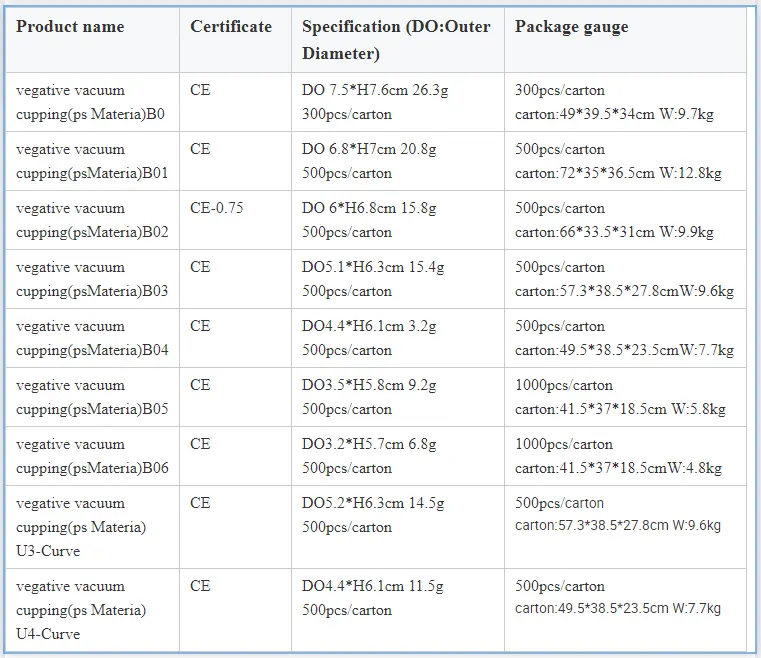Select the 'CE-0.75' certificate cell
The image size is (761, 658).
(217, 208)
